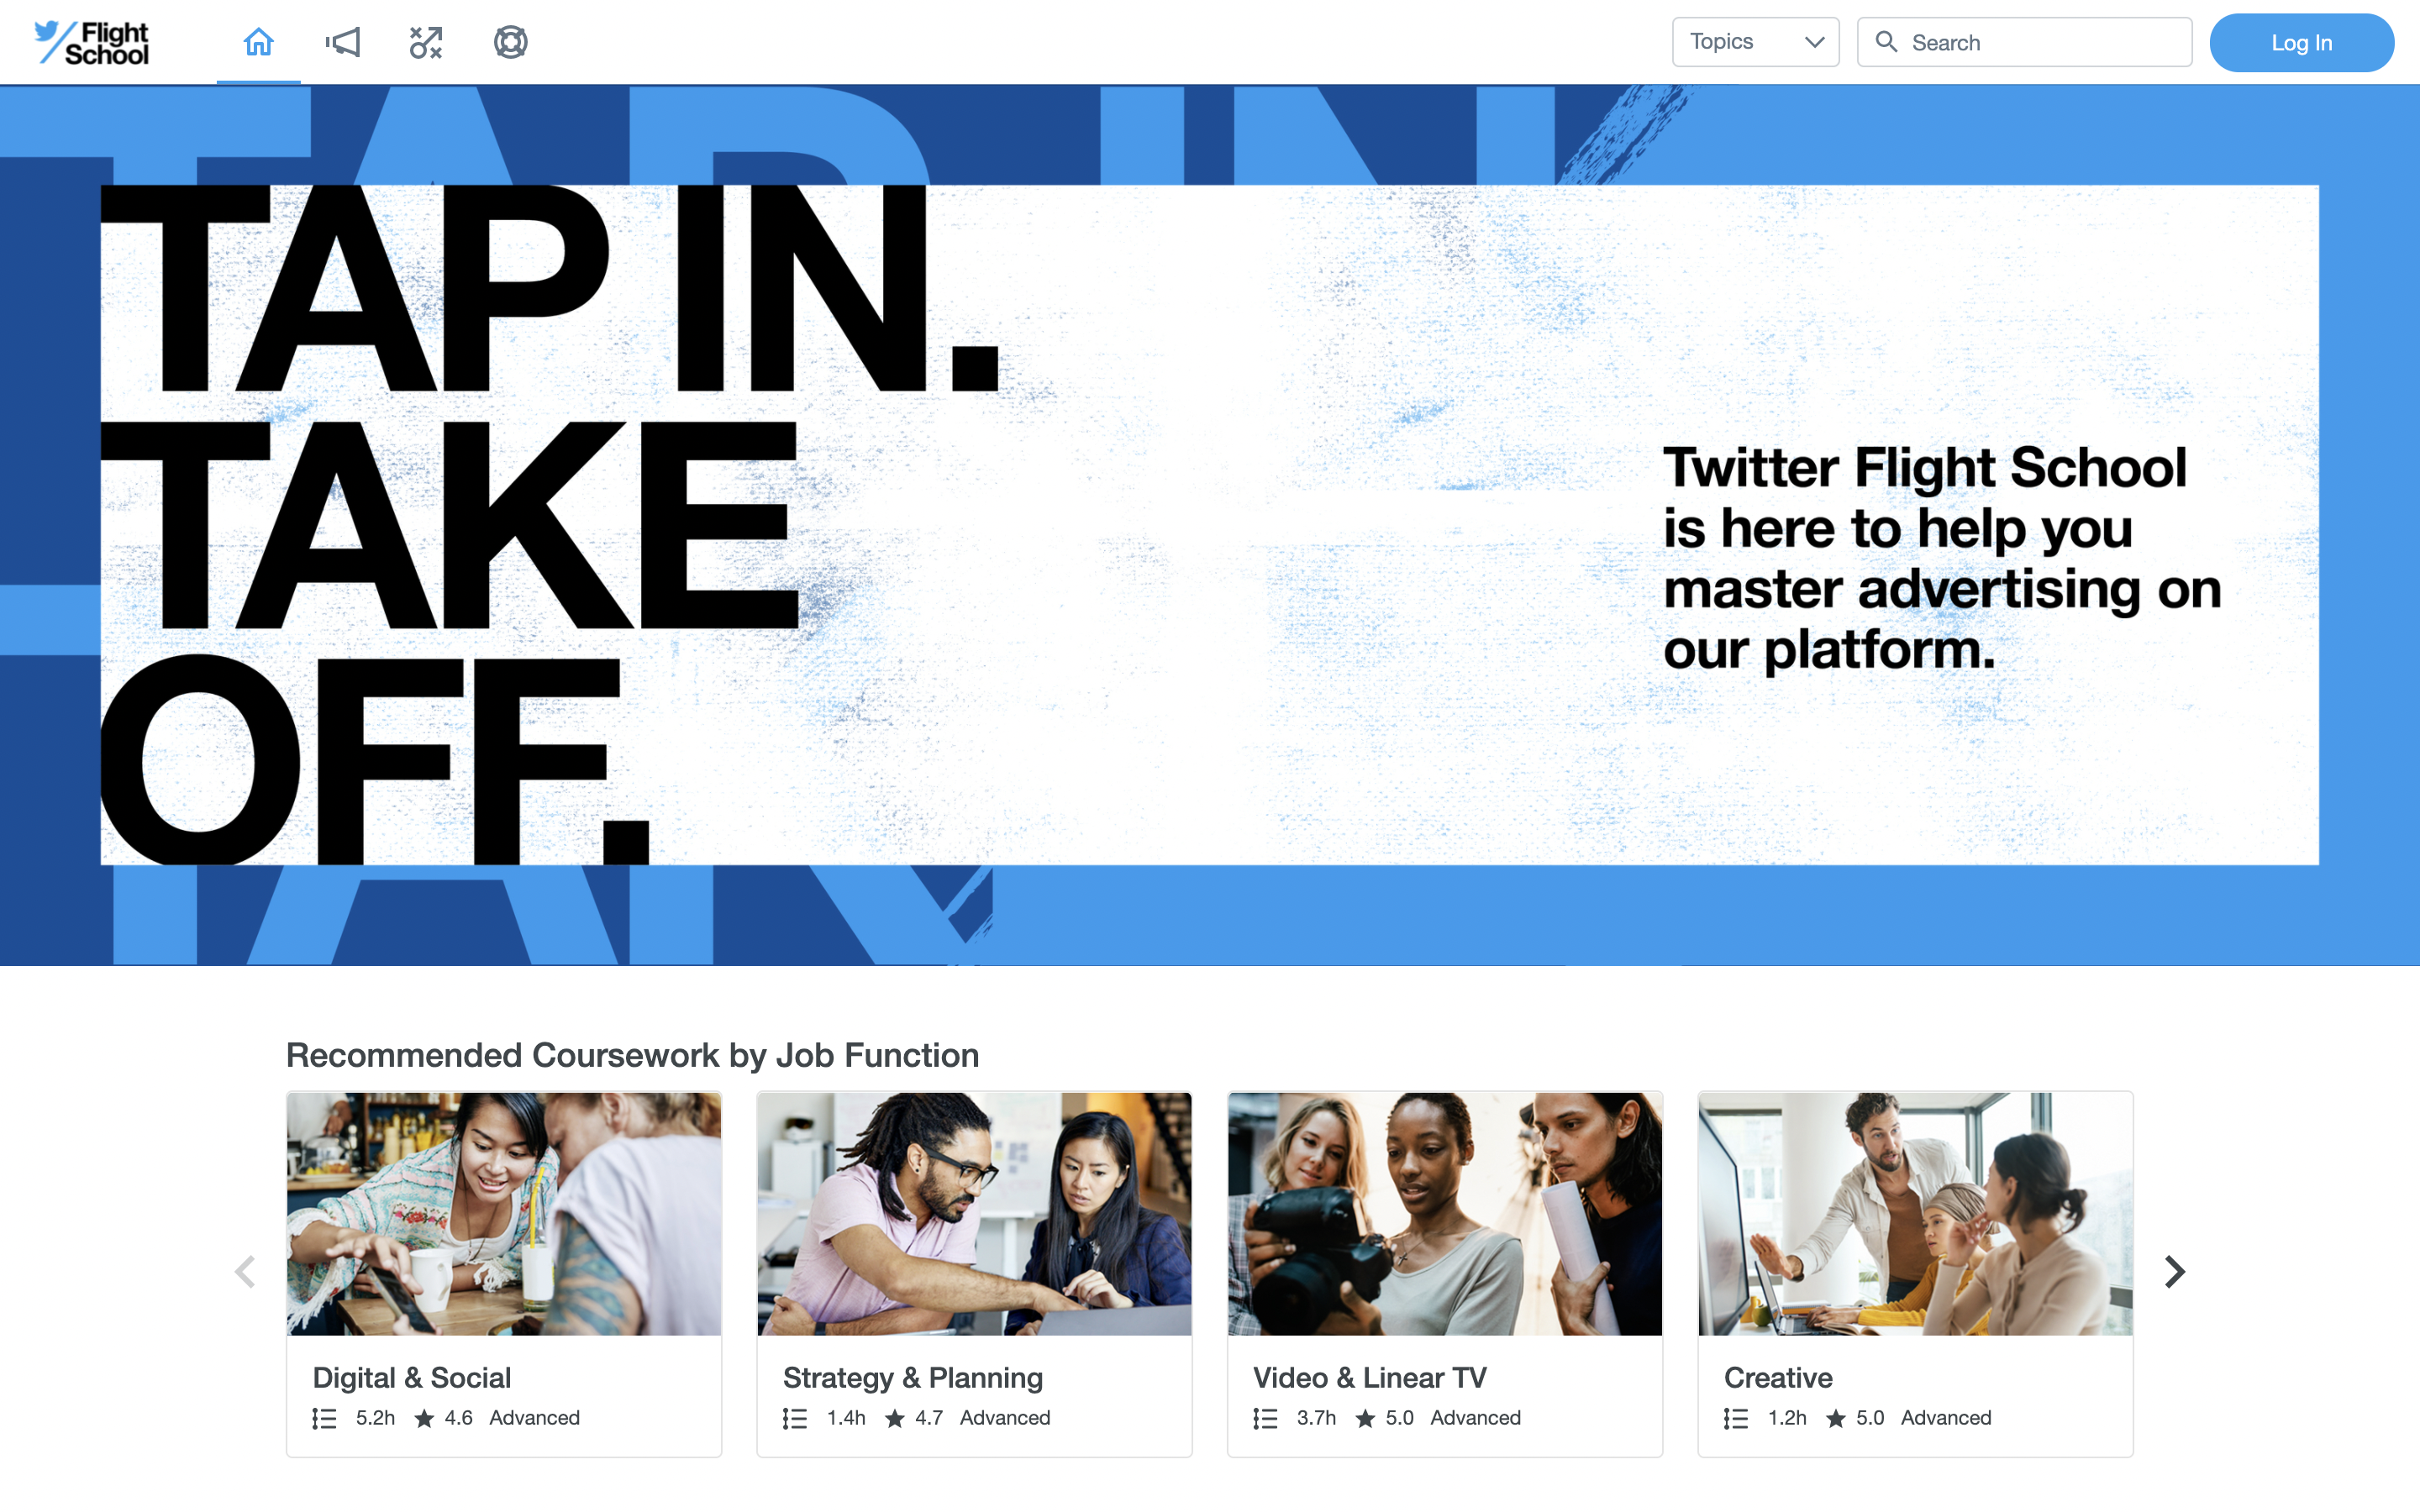Click the TAP IN TAKE OFF hero banner
This screenshot has height=1512, width=2420.
(1210, 525)
